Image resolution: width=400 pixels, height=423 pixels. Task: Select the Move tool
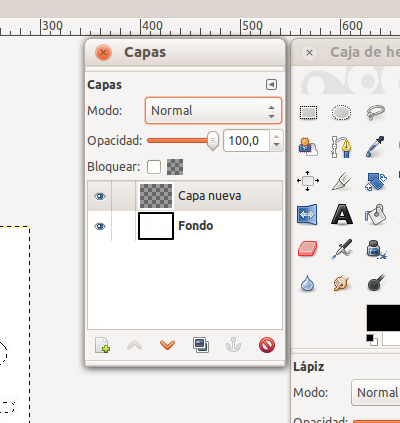tap(308, 181)
